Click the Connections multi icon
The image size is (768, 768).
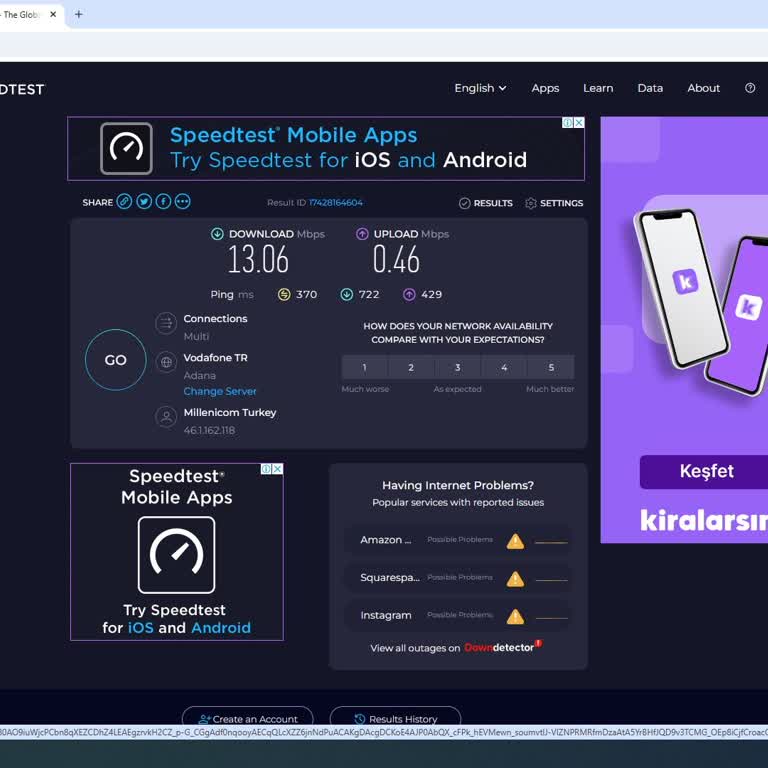[166, 323]
